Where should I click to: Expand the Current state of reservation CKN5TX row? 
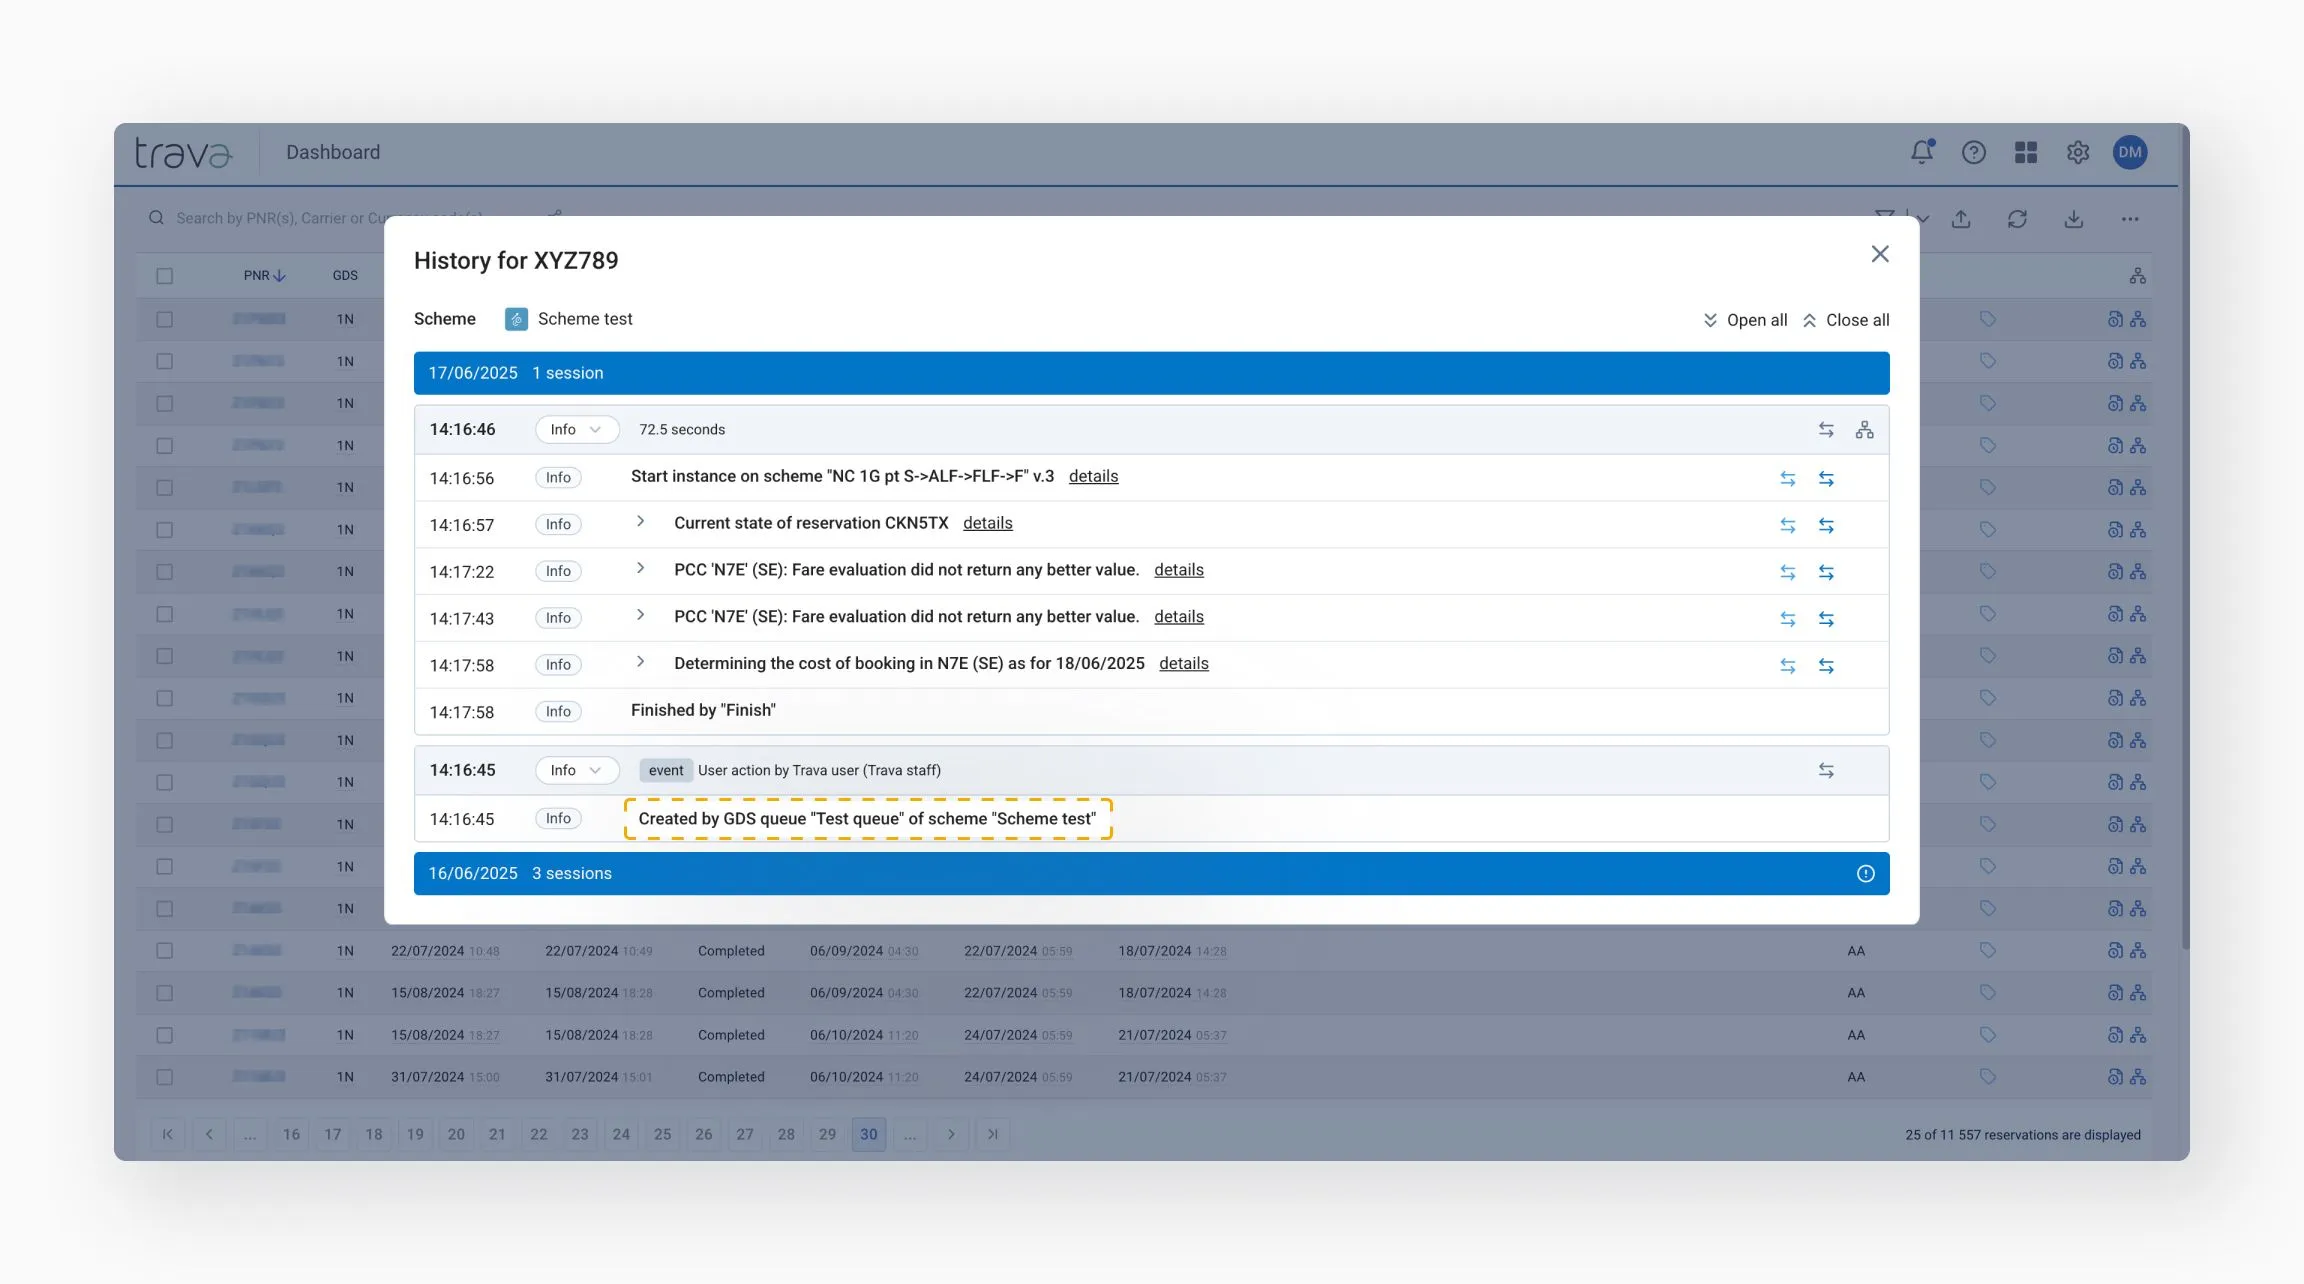pos(641,522)
